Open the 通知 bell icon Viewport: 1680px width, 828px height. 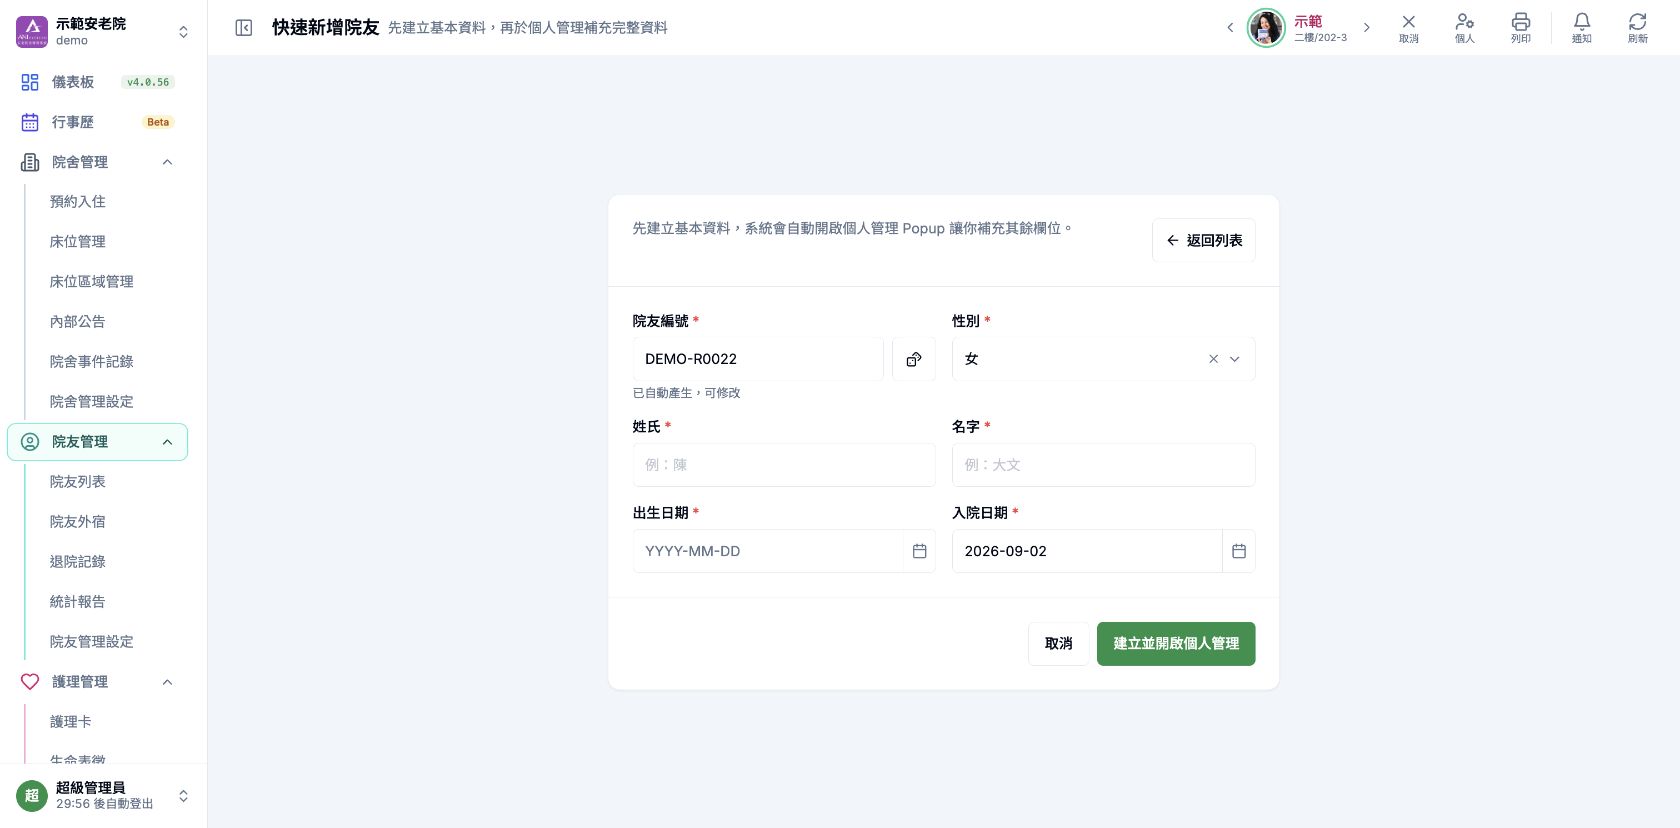coord(1581,28)
